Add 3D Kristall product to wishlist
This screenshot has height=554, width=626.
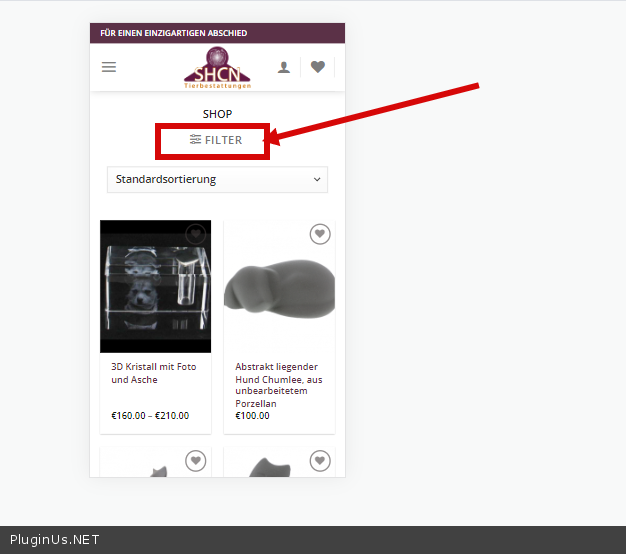(196, 234)
